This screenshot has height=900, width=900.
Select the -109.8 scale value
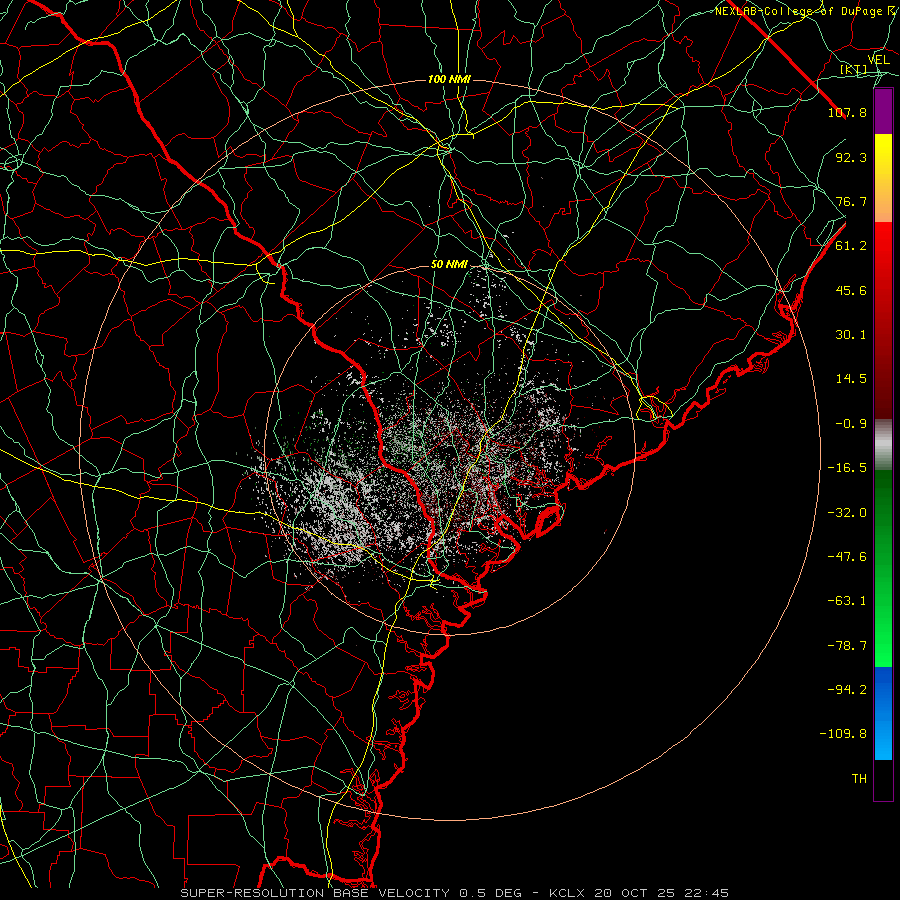coord(843,734)
